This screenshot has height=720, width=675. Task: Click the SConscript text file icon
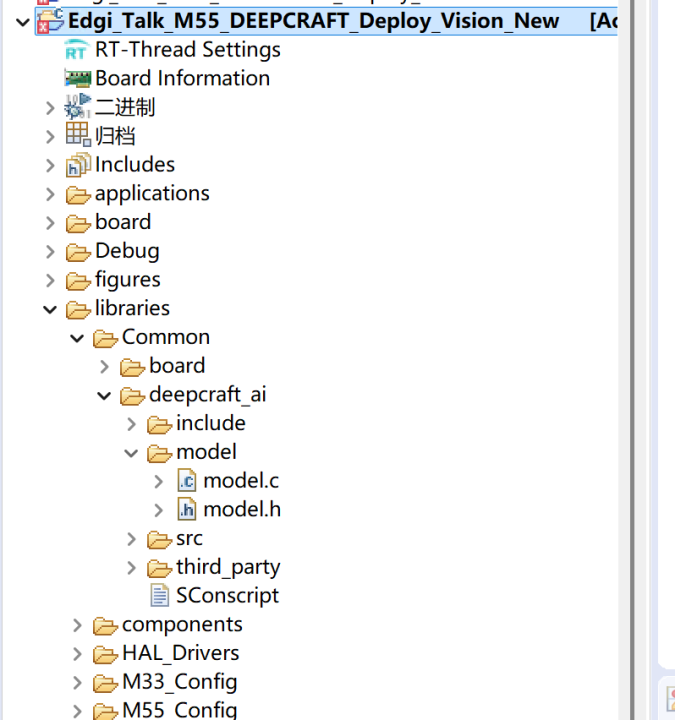click(160, 596)
